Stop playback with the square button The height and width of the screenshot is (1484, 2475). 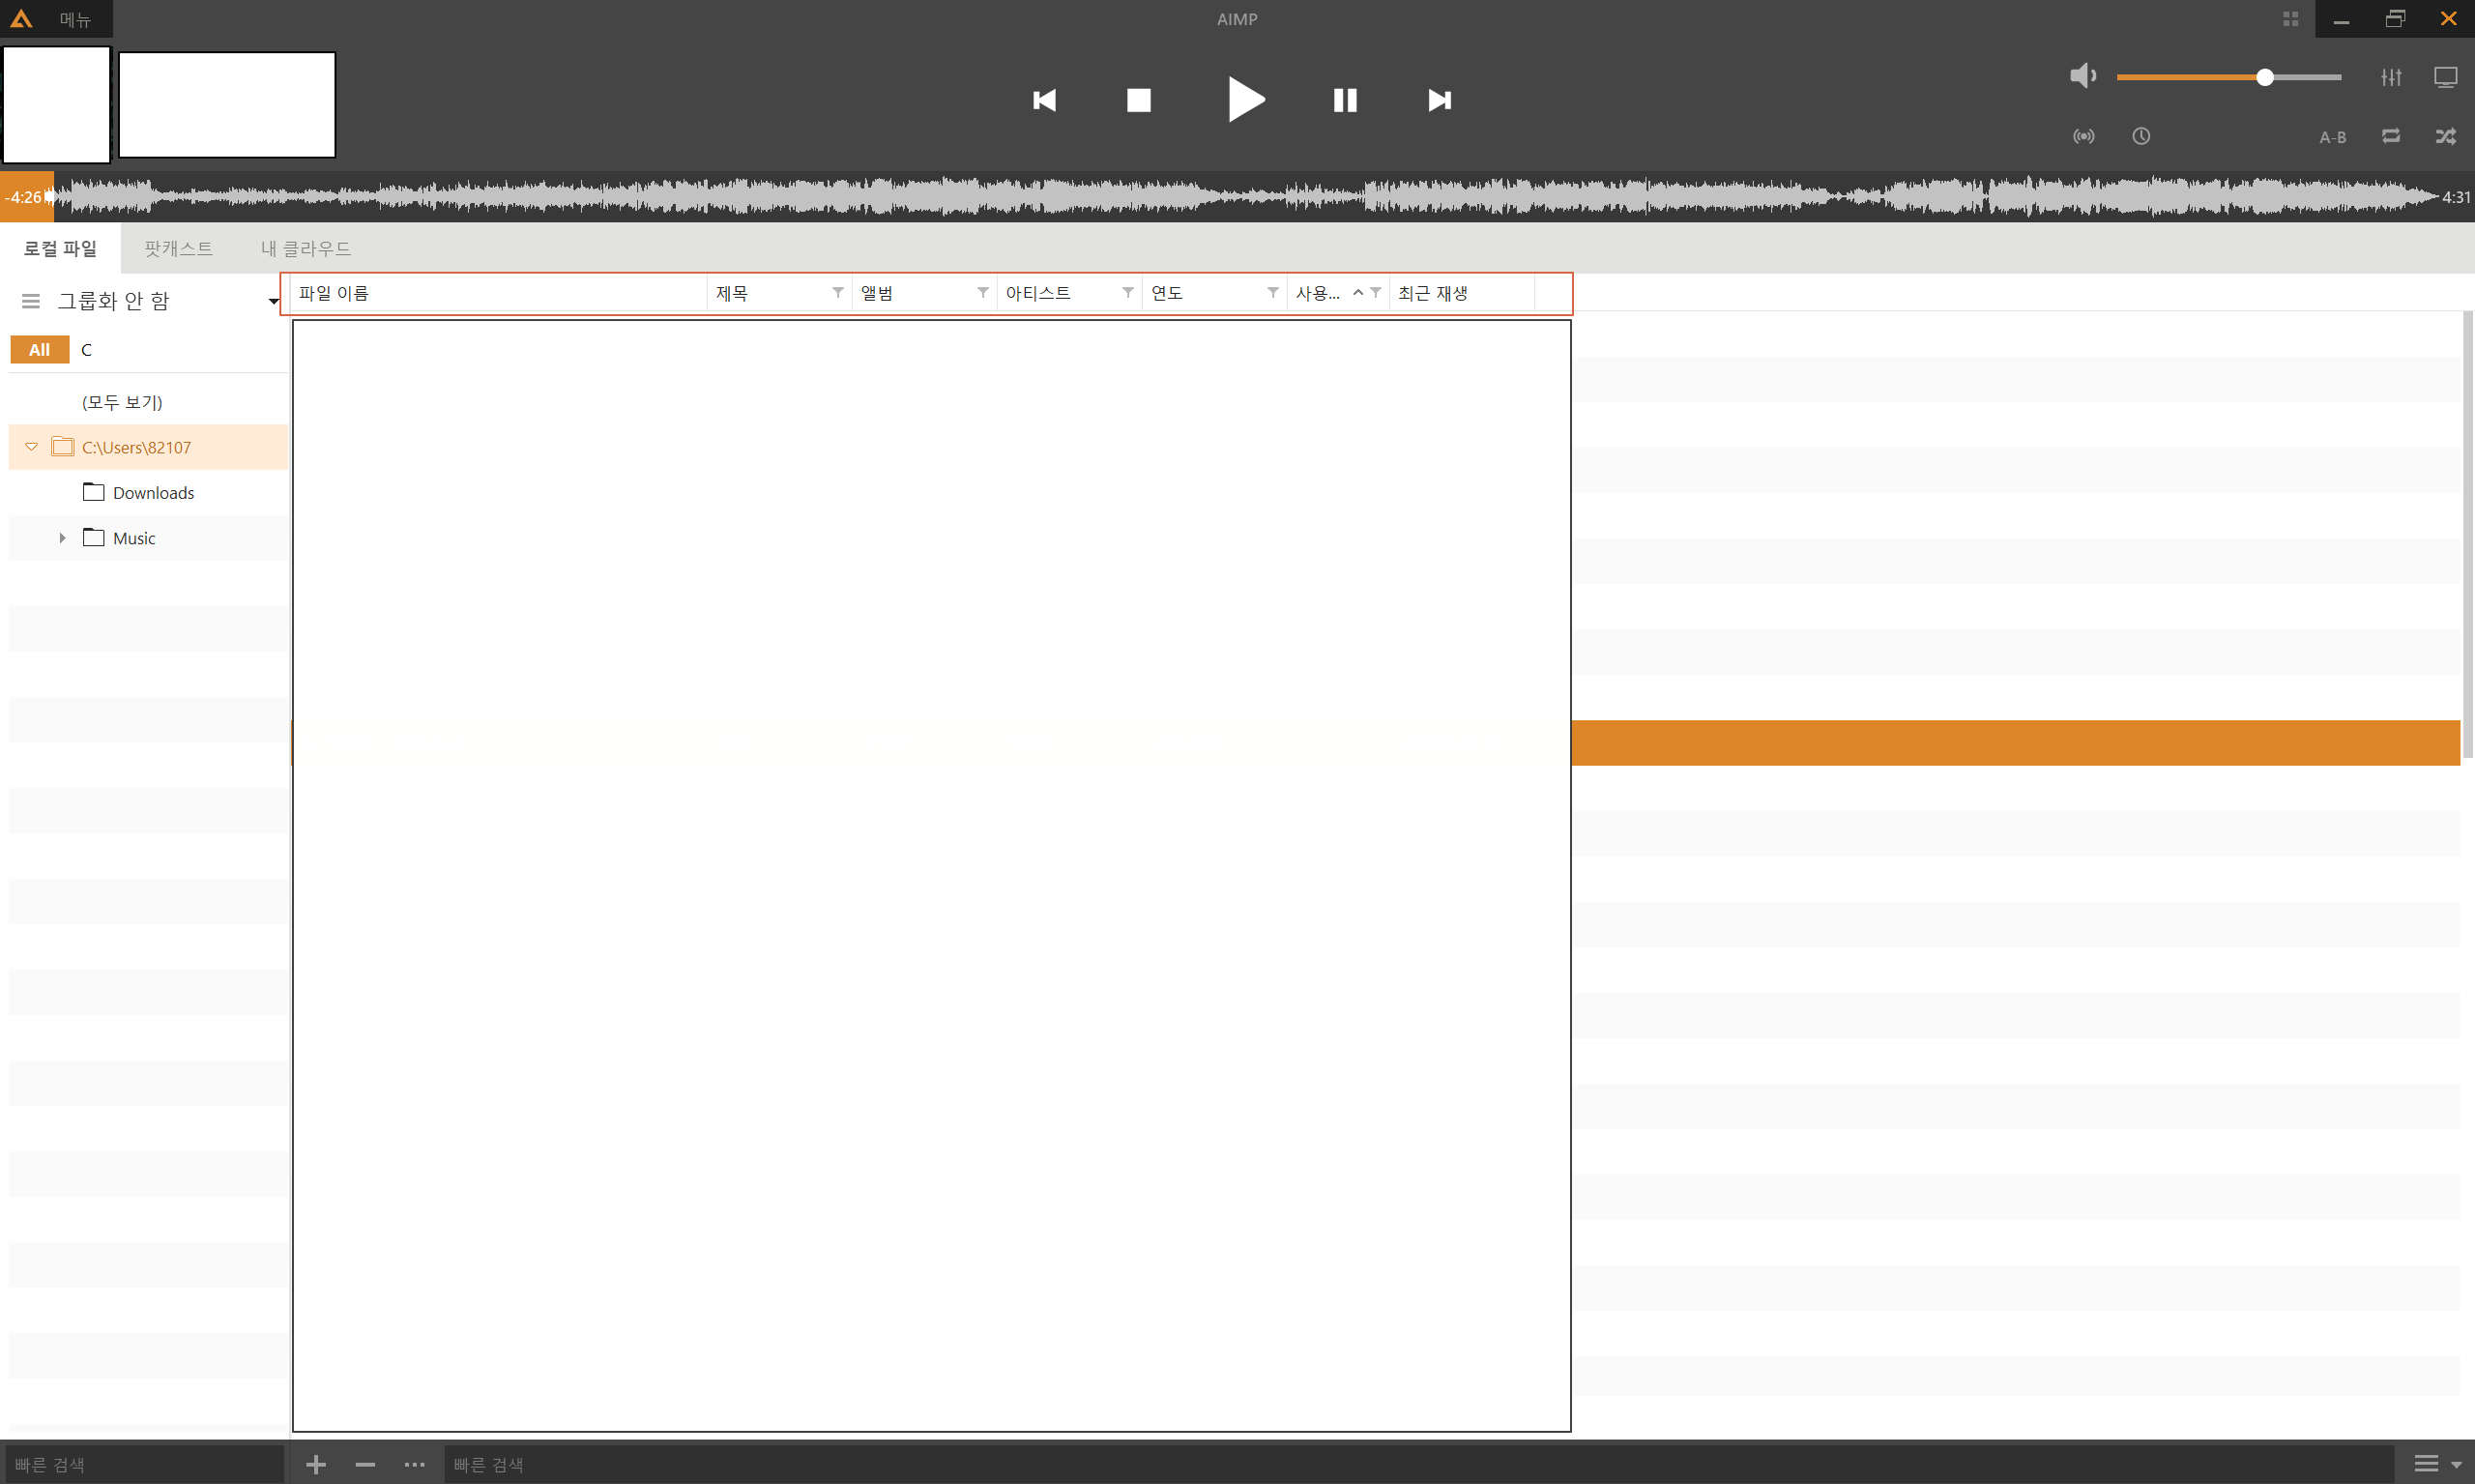coord(1139,100)
